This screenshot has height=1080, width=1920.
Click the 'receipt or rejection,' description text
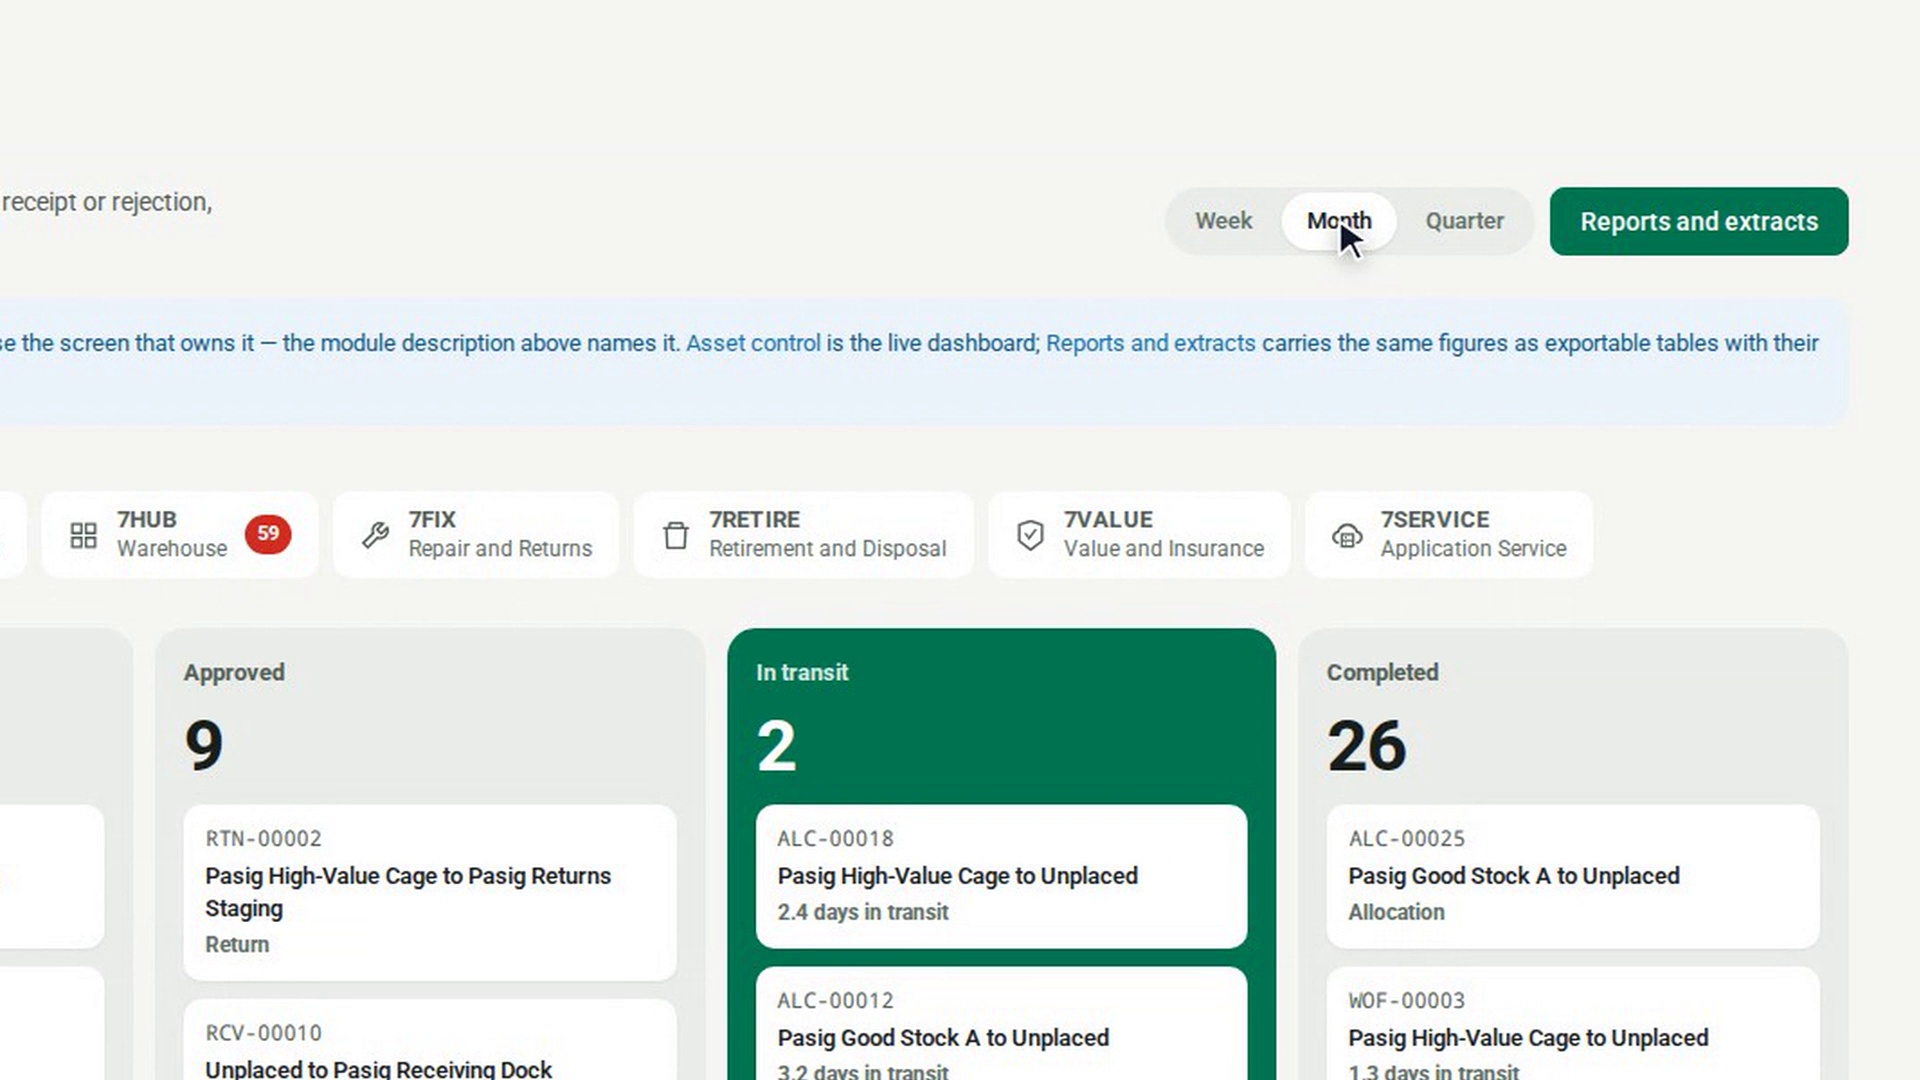[x=106, y=202]
